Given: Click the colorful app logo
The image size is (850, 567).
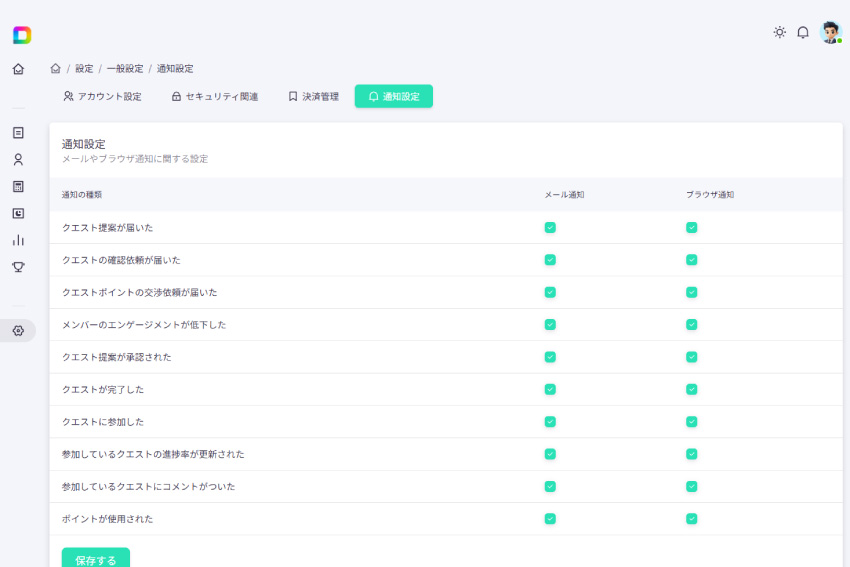Looking at the screenshot, I should 21,35.
